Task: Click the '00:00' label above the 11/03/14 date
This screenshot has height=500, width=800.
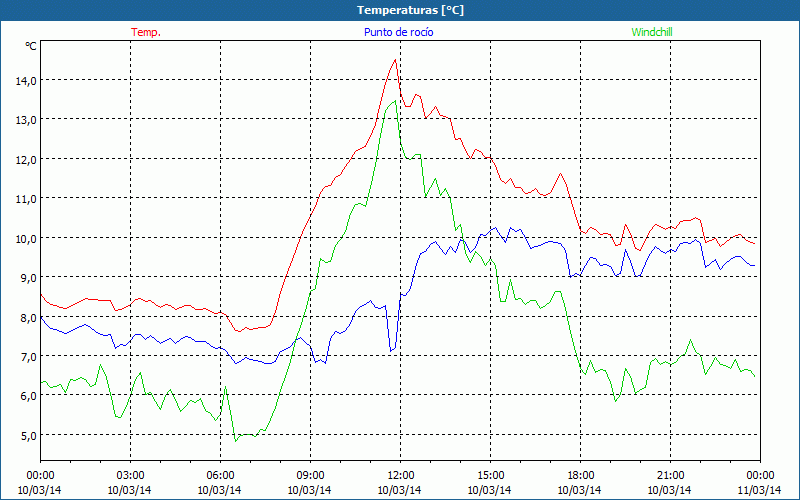Action: coord(760,476)
